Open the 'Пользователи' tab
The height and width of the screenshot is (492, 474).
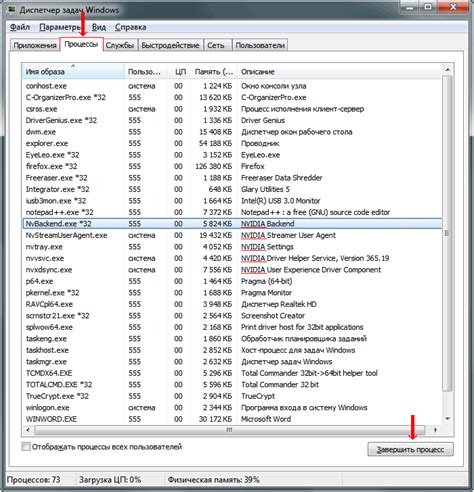(x=260, y=45)
